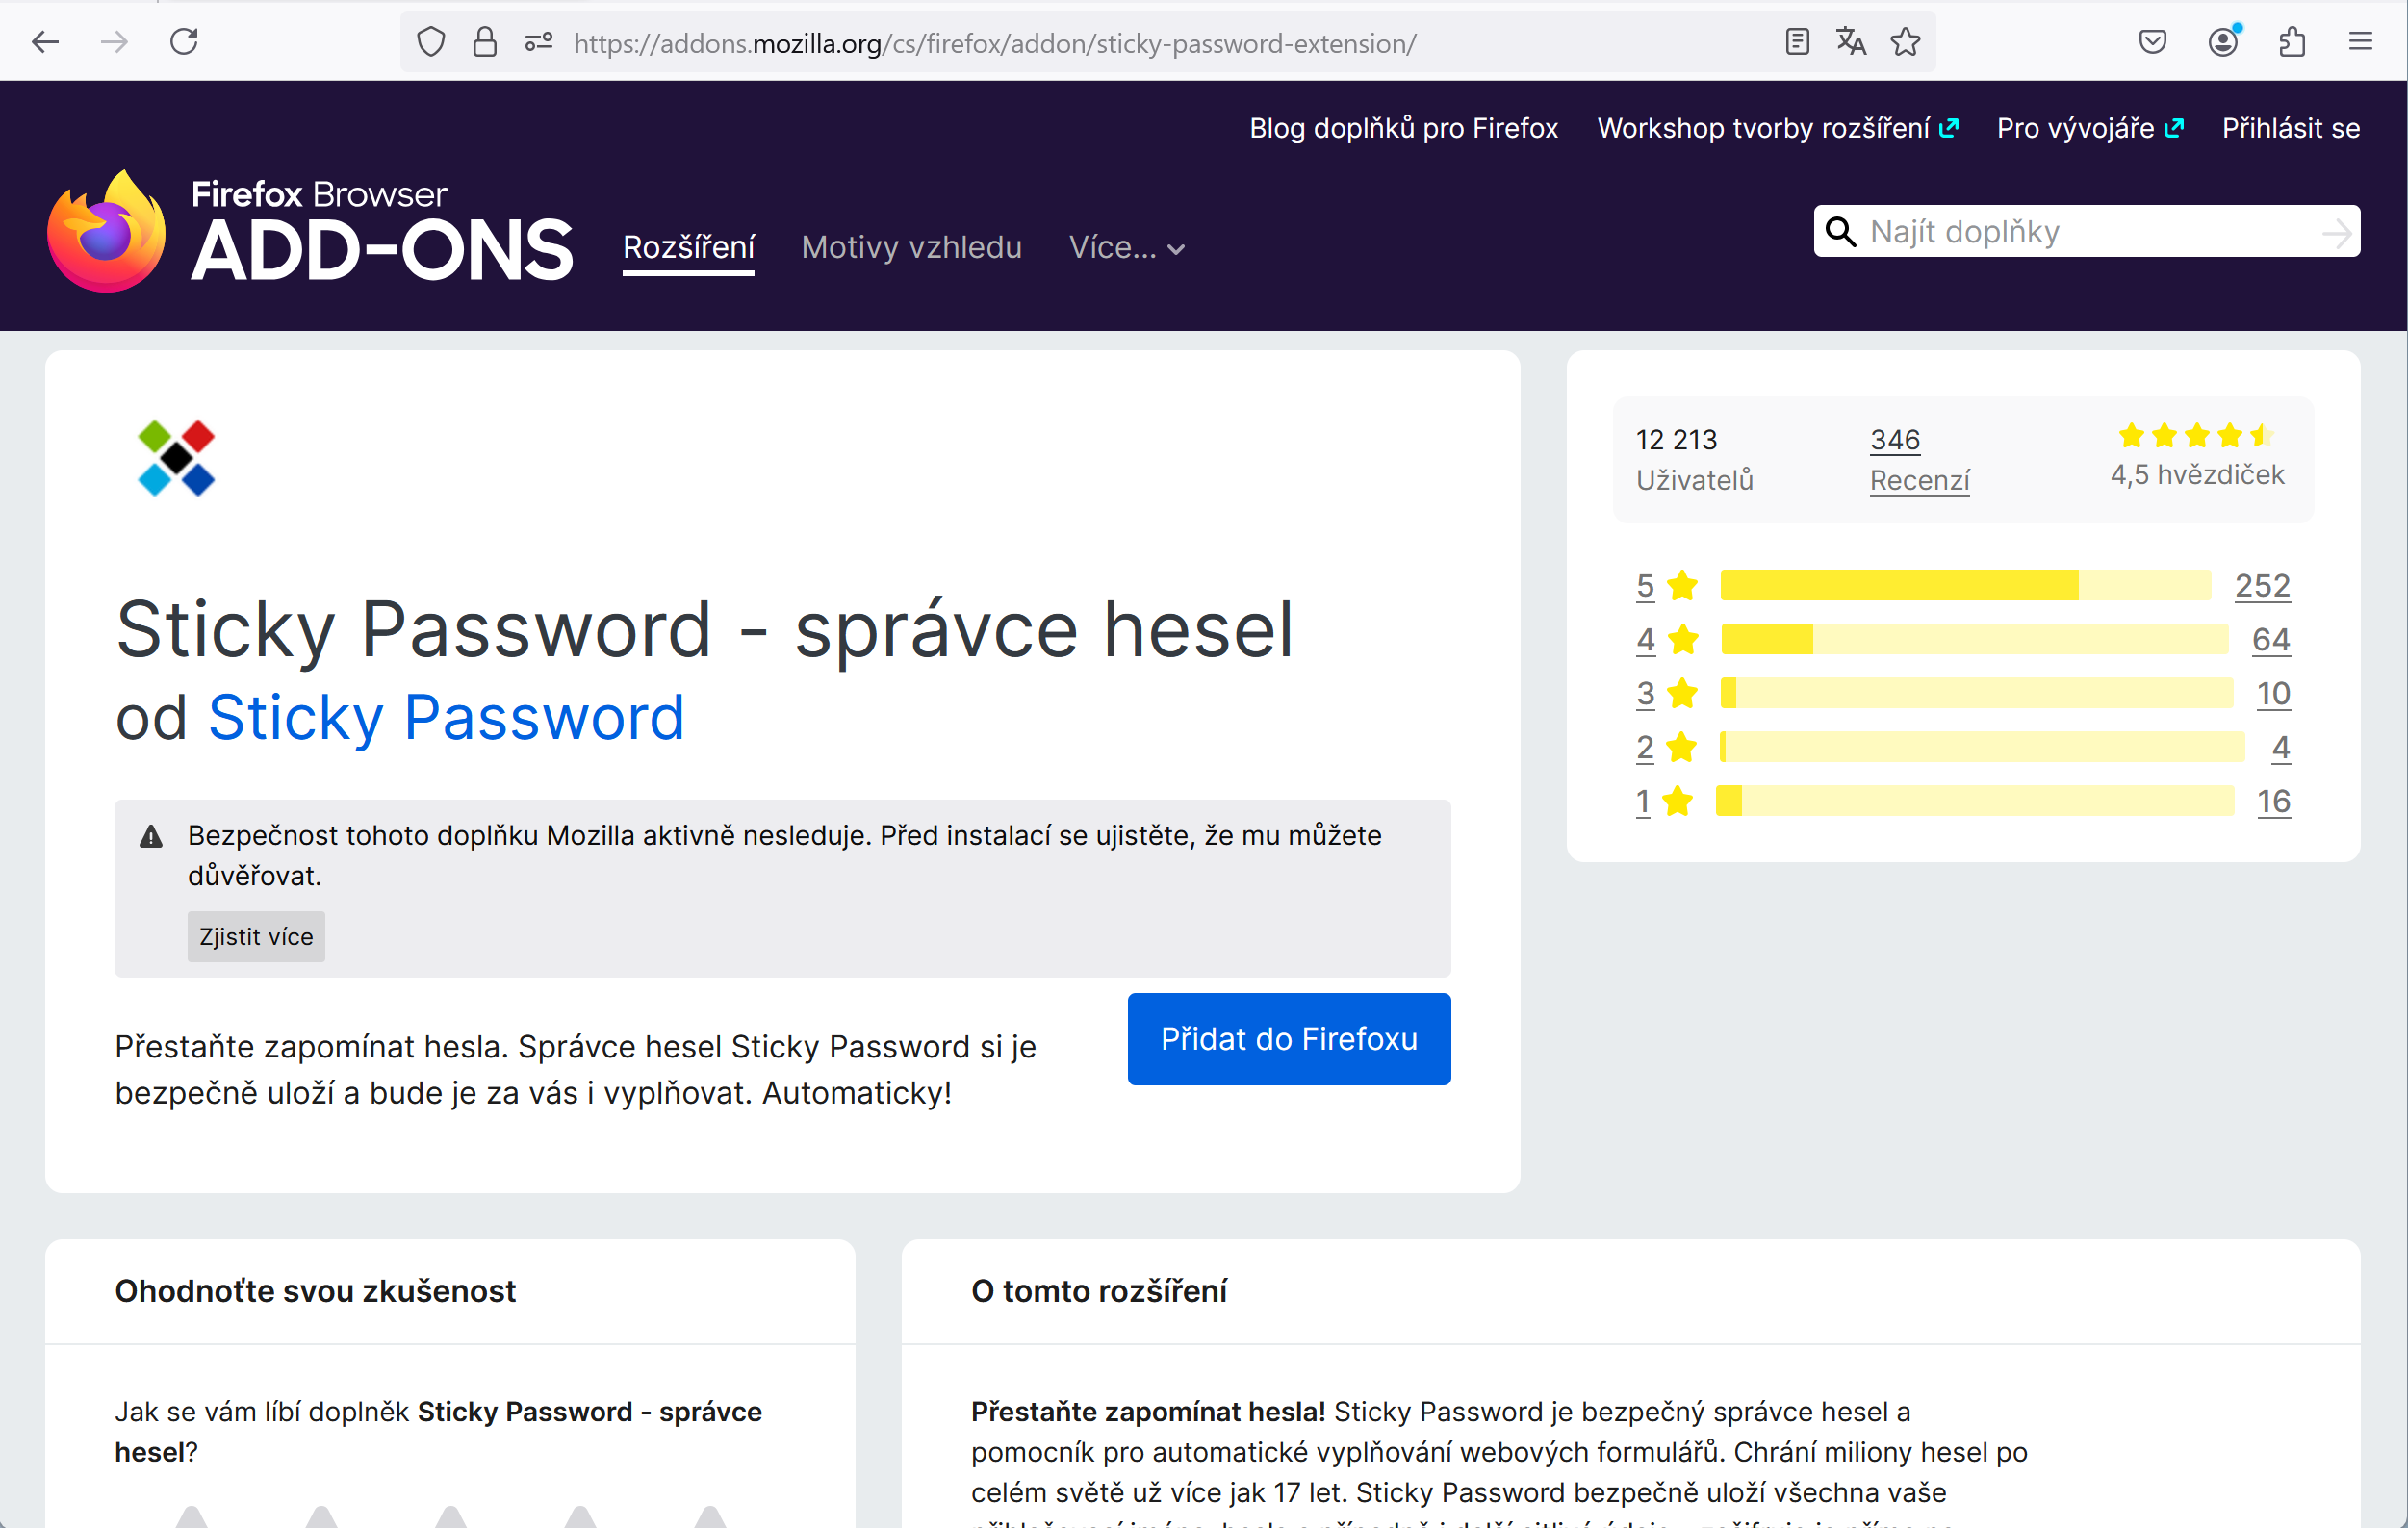Open the tracking protection shield icon
This screenshot has width=2408, height=1528.
[x=431, y=42]
